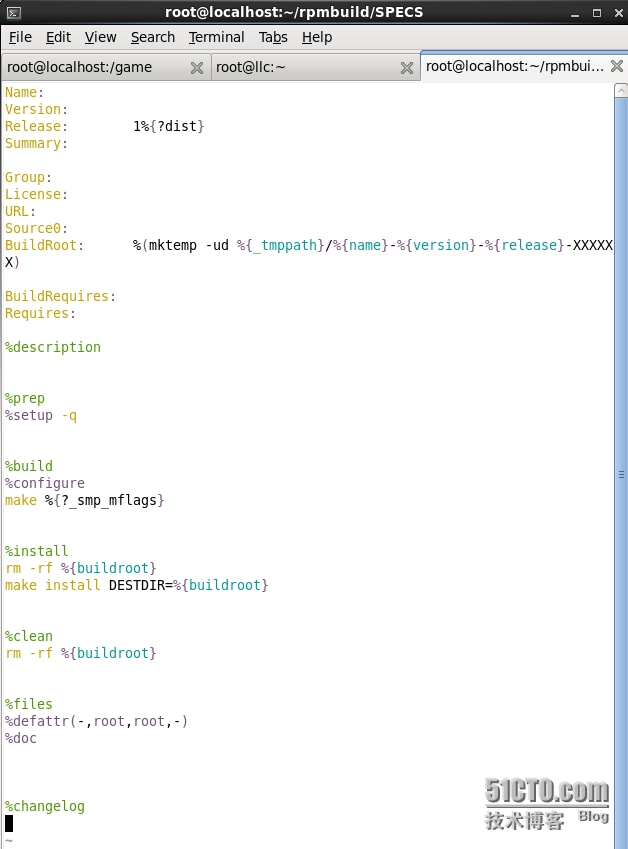Open the File menu
The image size is (628, 849).
[21, 37]
